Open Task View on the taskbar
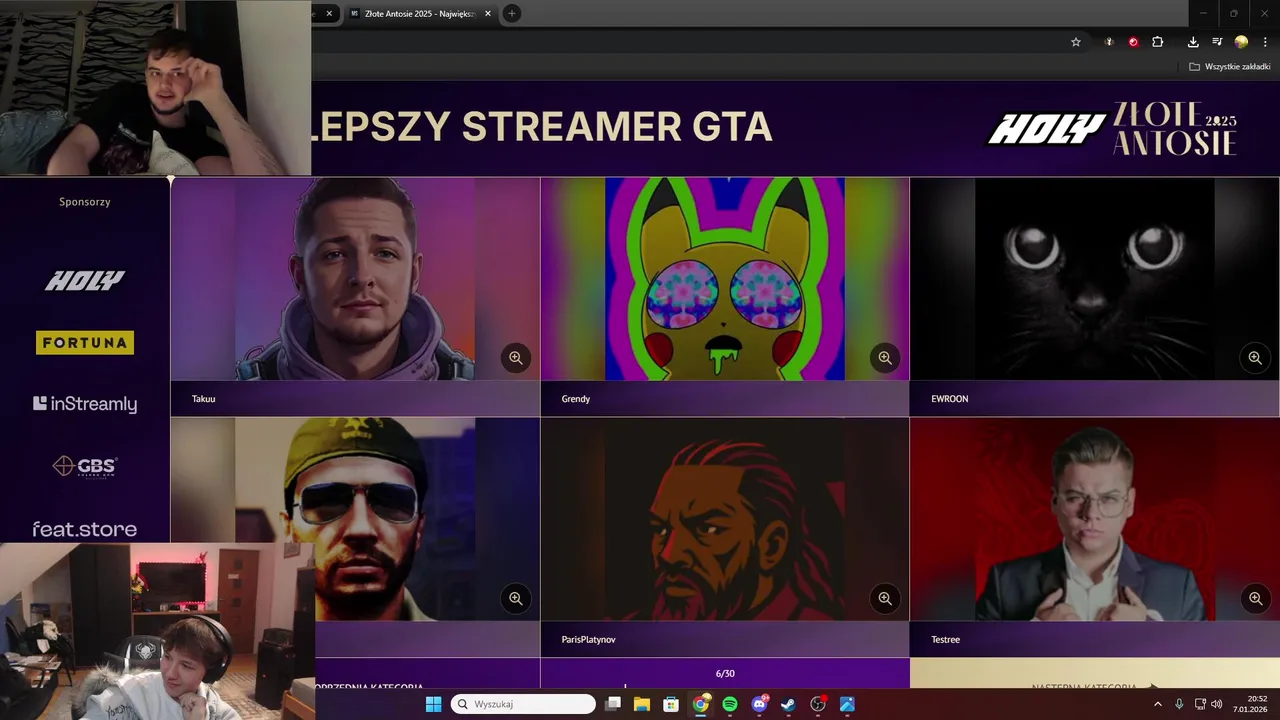Screen dimensions: 1280x720 tap(613, 704)
